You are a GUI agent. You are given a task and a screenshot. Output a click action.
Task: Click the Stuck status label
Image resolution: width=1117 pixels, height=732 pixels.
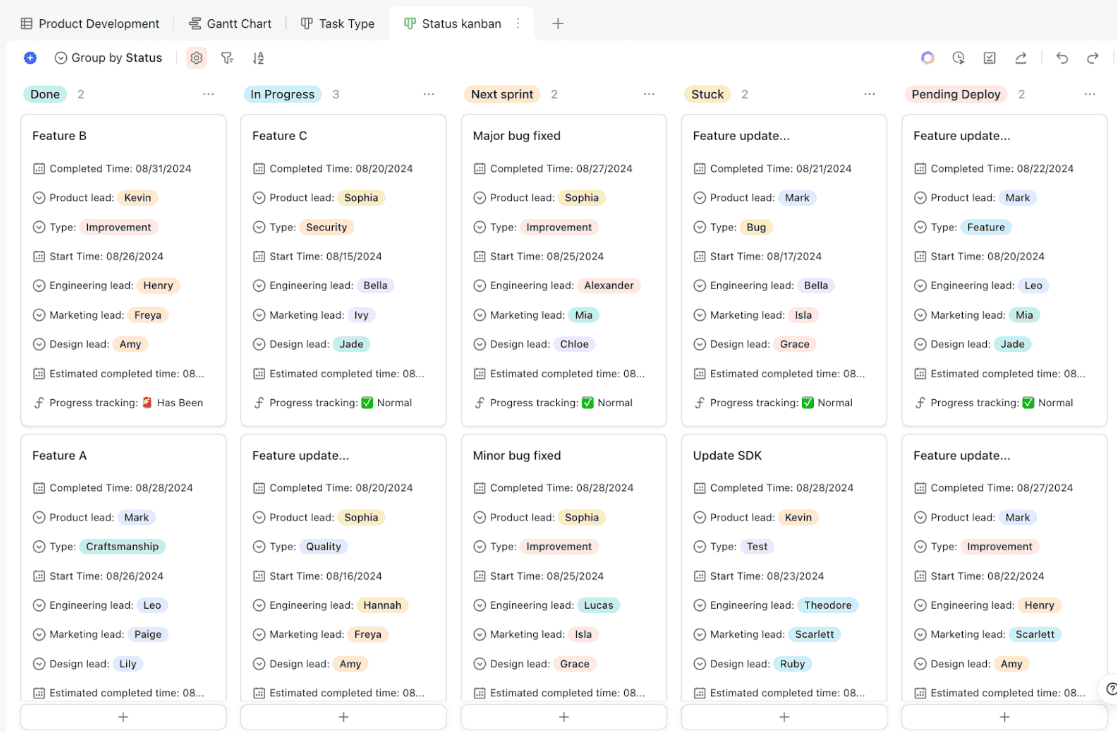(707, 94)
